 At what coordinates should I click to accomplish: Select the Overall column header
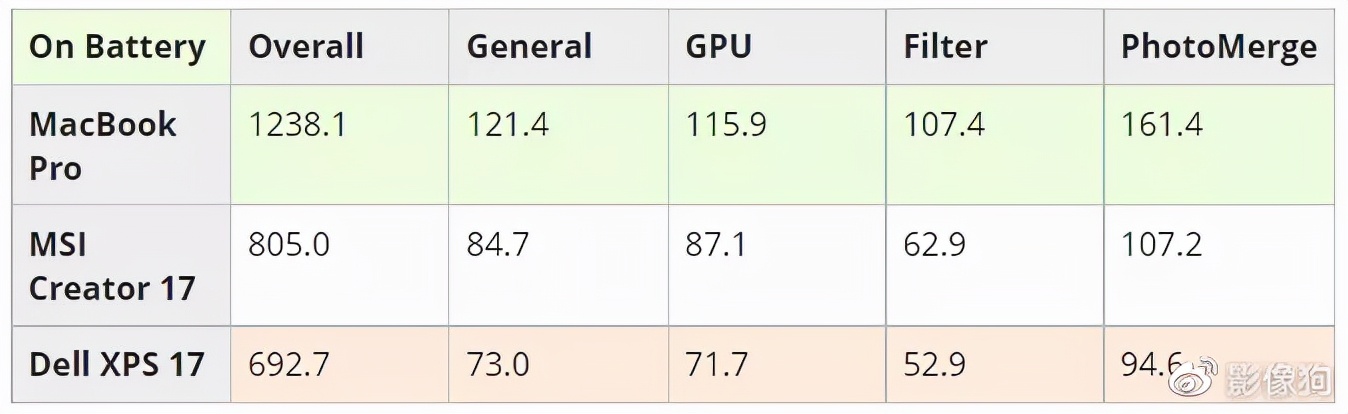click(306, 47)
